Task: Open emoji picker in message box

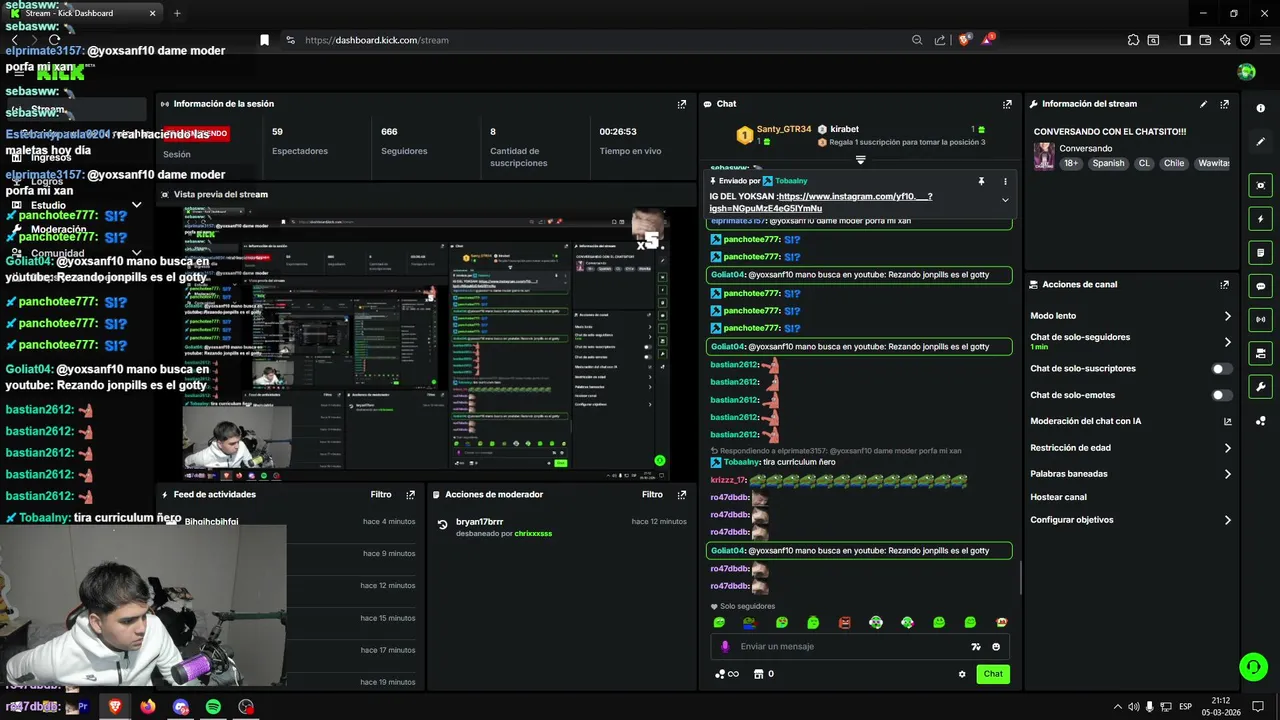Action: point(996,647)
